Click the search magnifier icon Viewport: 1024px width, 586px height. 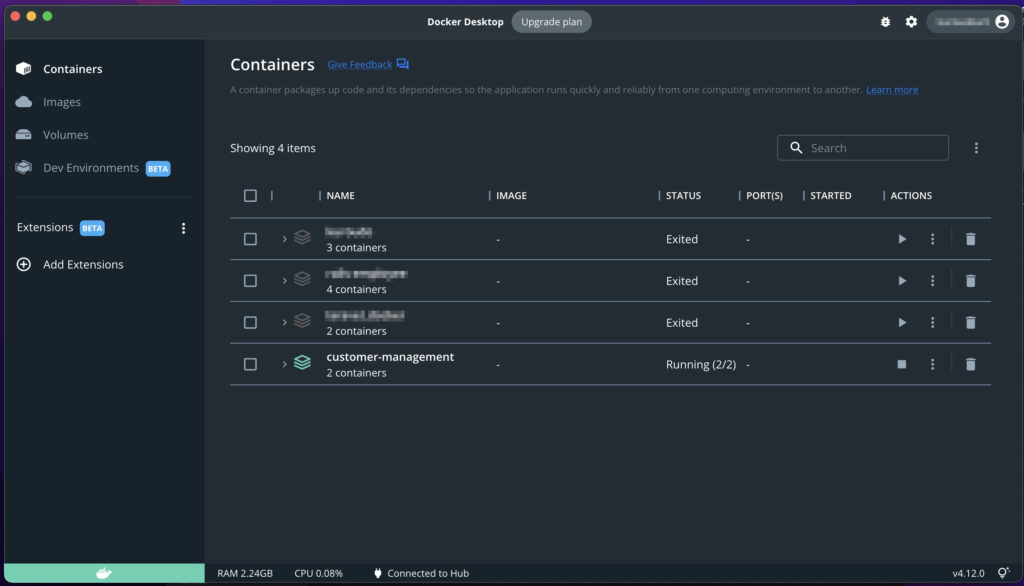tap(795, 148)
